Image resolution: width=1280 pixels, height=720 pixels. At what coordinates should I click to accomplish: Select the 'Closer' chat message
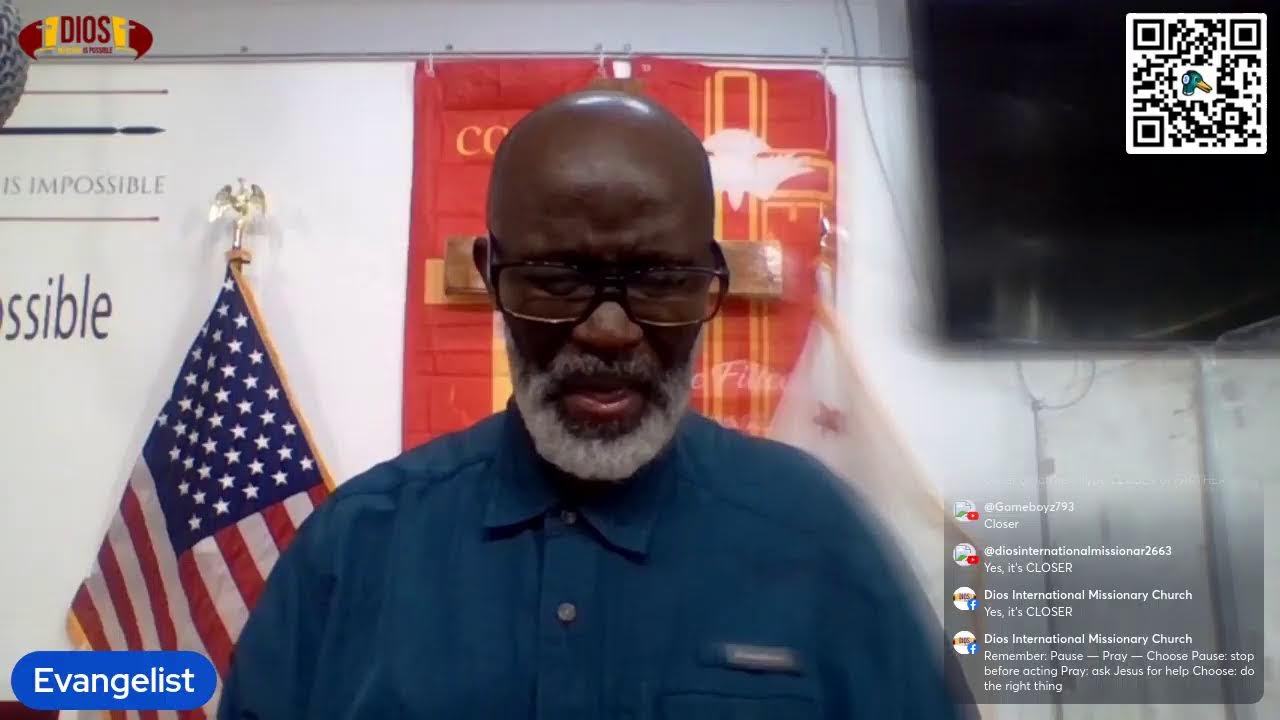1001,524
